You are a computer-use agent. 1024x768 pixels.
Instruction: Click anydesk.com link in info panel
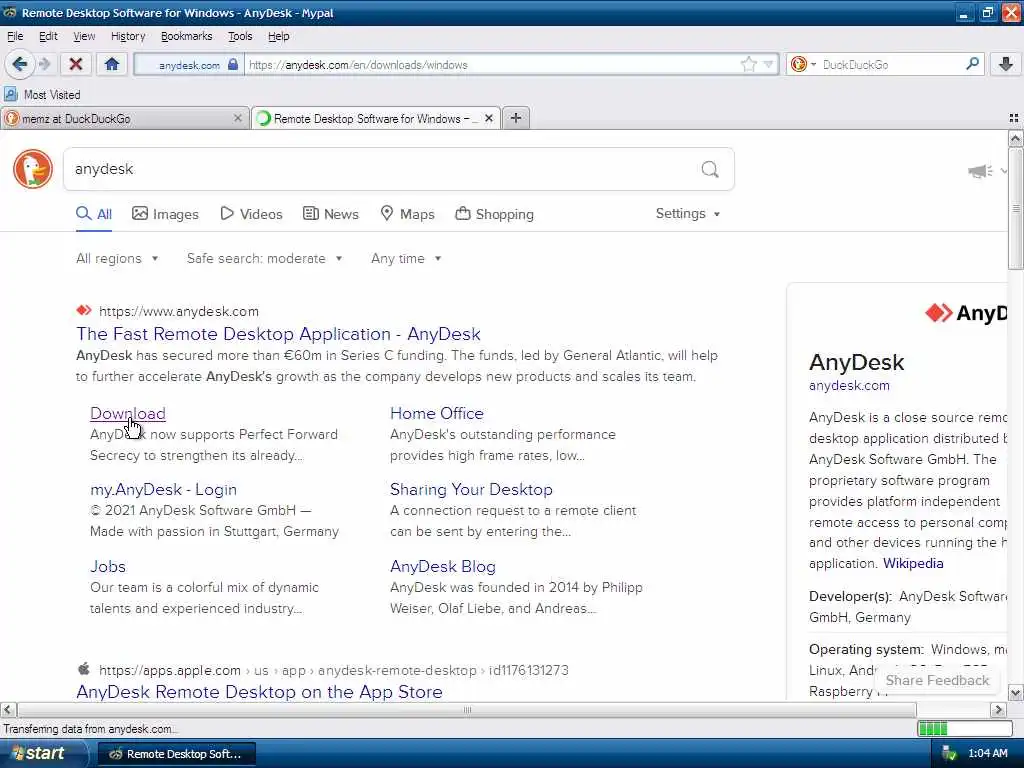(849, 385)
